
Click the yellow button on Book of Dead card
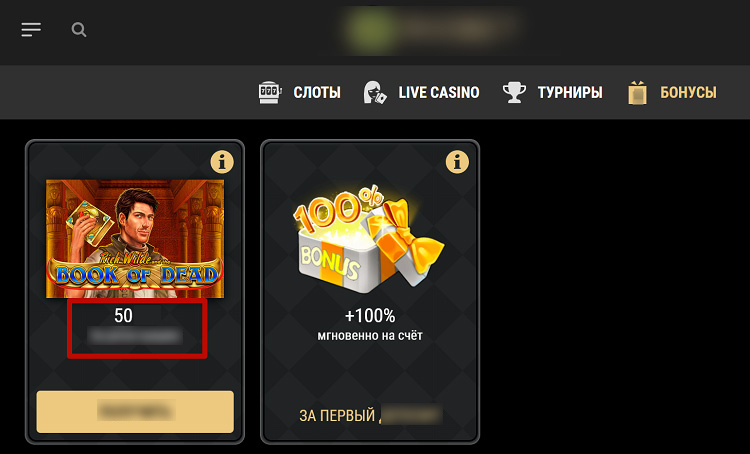(x=135, y=412)
